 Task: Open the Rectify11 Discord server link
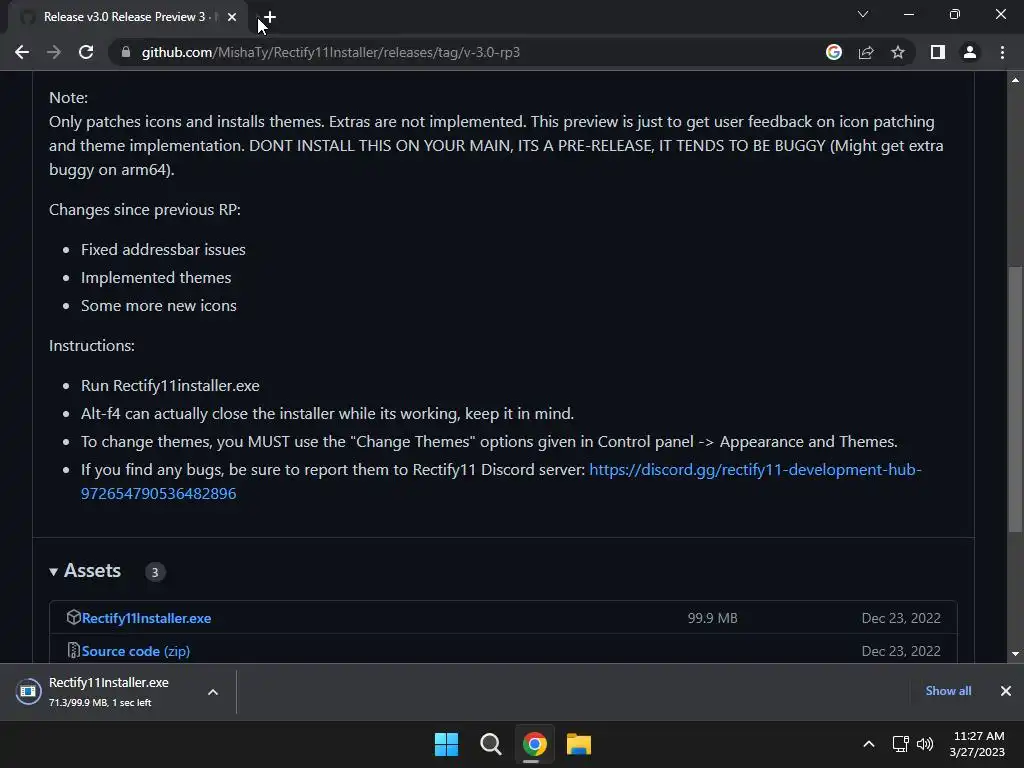501,481
